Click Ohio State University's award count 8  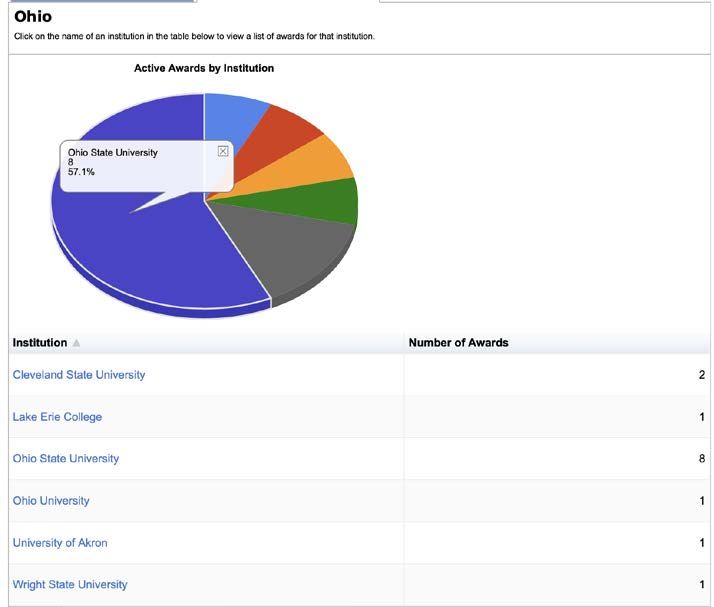coord(701,459)
